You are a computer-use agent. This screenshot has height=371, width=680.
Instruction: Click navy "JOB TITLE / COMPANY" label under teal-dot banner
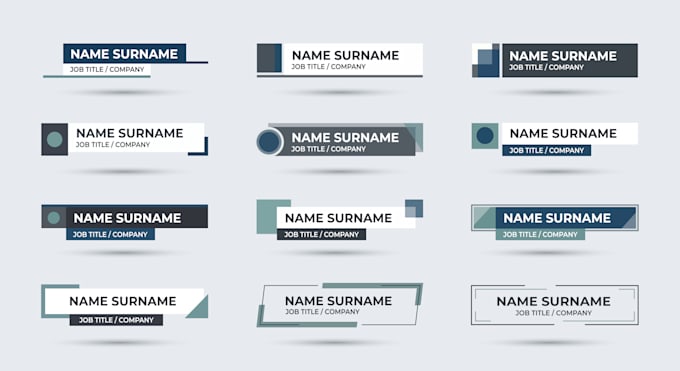coord(110,234)
